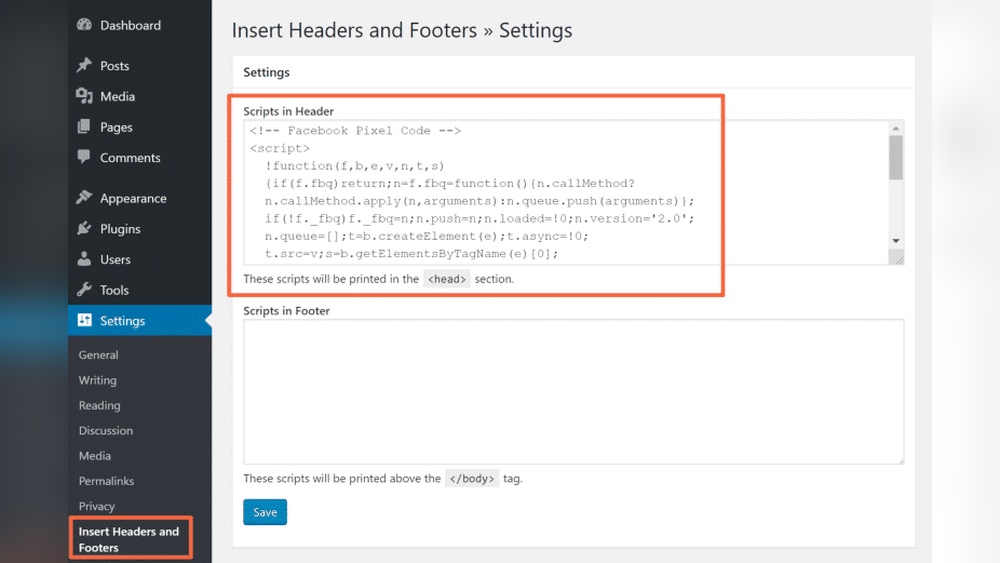The height and width of the screenshot is (563, 1000).
Task: Click header textarea scrollbar up arrow
Action: [x=896, y=128]
